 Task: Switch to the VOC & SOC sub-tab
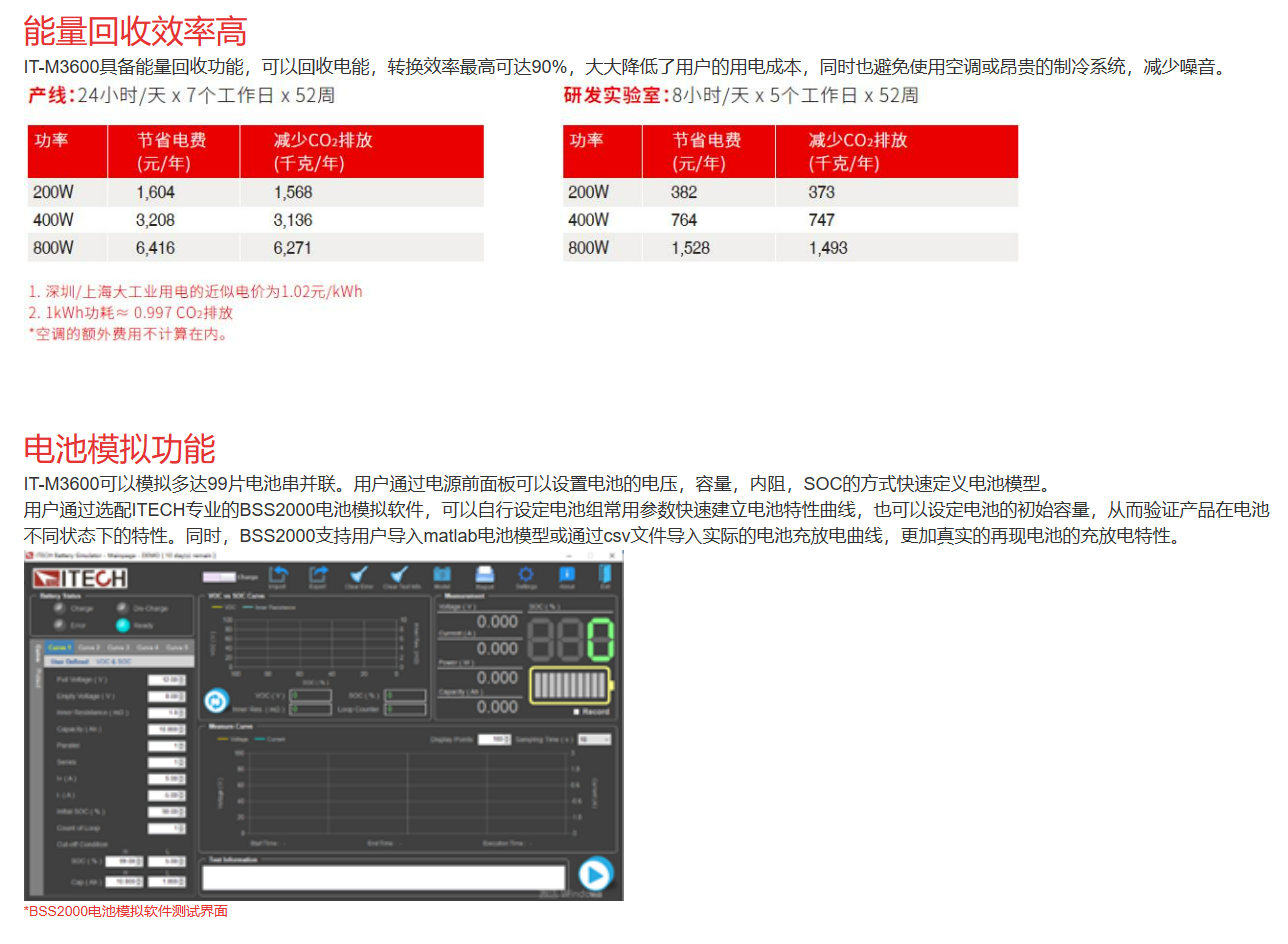pyautogui.click(x=114, y=661)
